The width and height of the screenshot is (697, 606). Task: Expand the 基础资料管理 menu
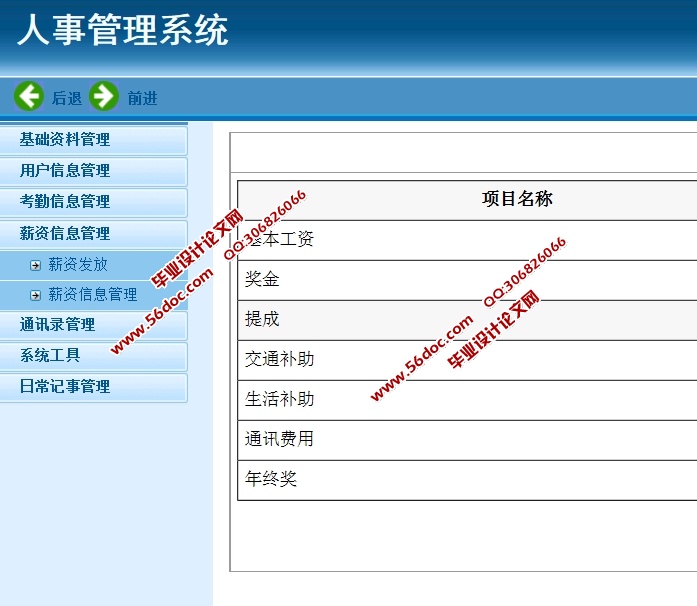65,140
